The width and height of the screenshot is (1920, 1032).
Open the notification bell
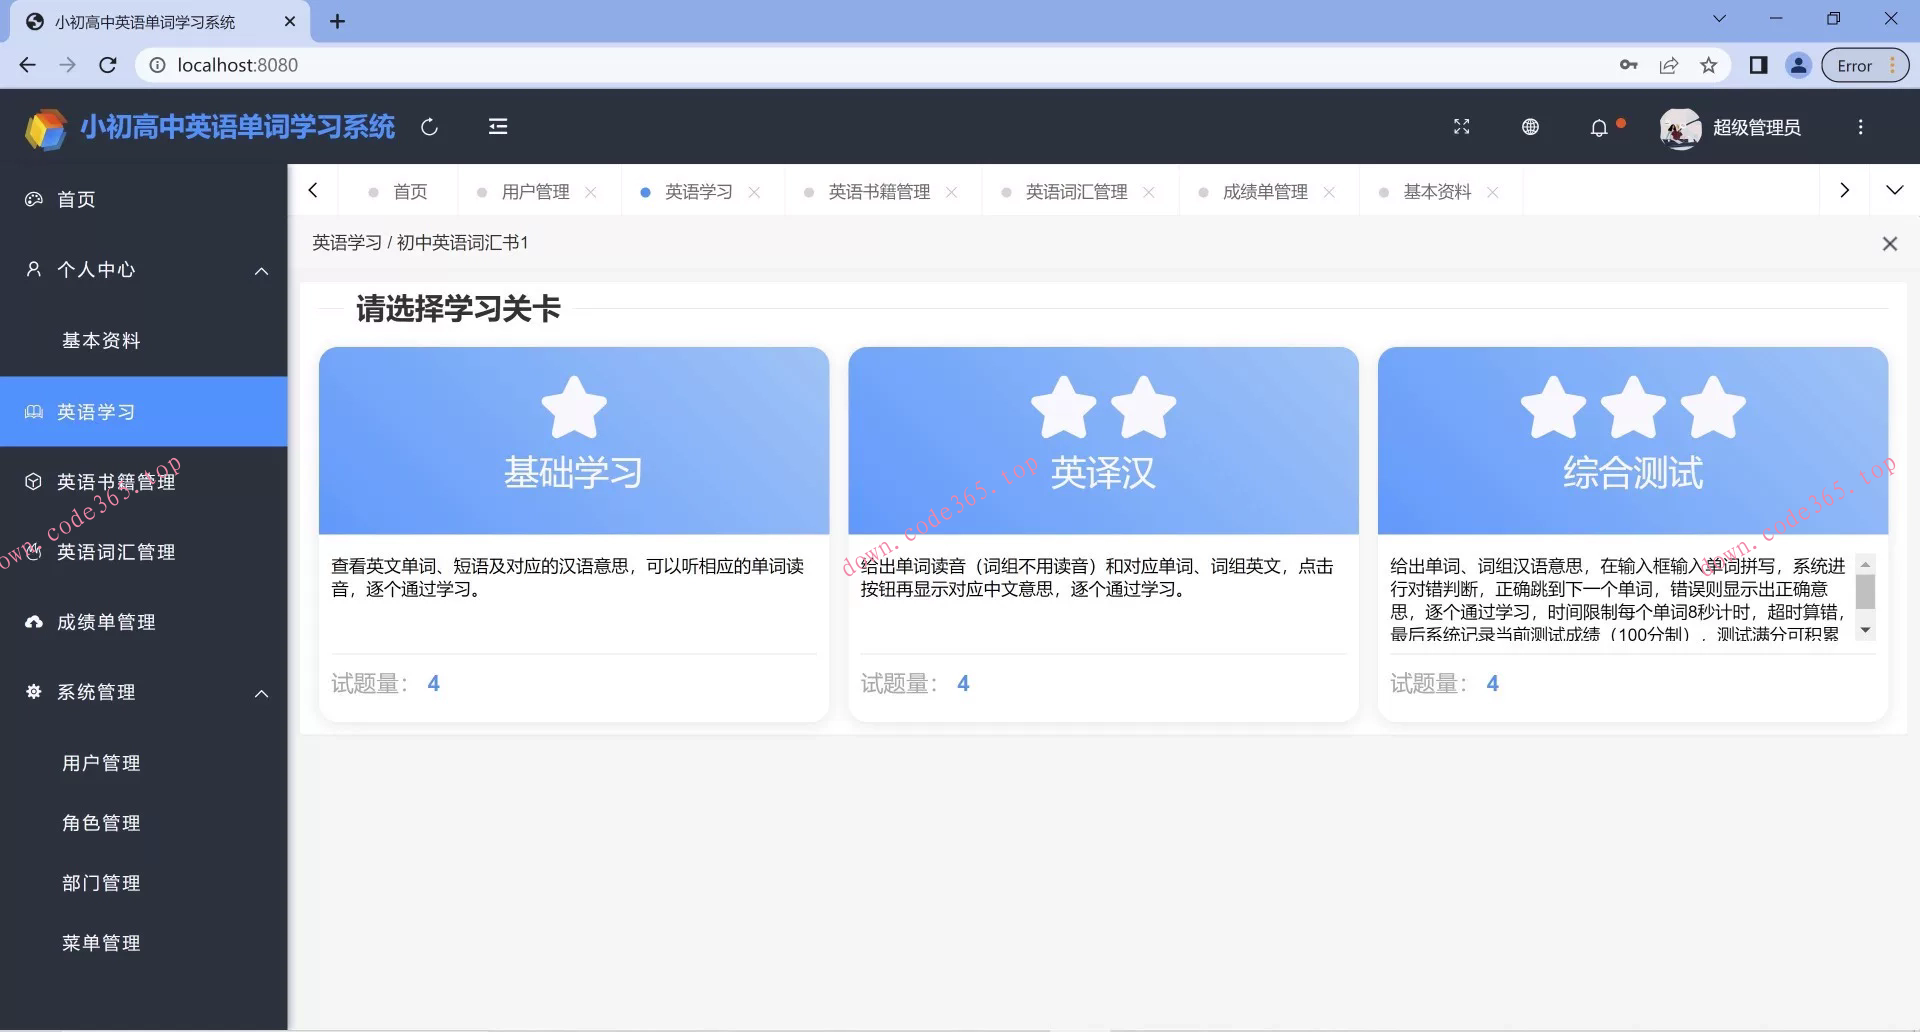click(1599, 128)
